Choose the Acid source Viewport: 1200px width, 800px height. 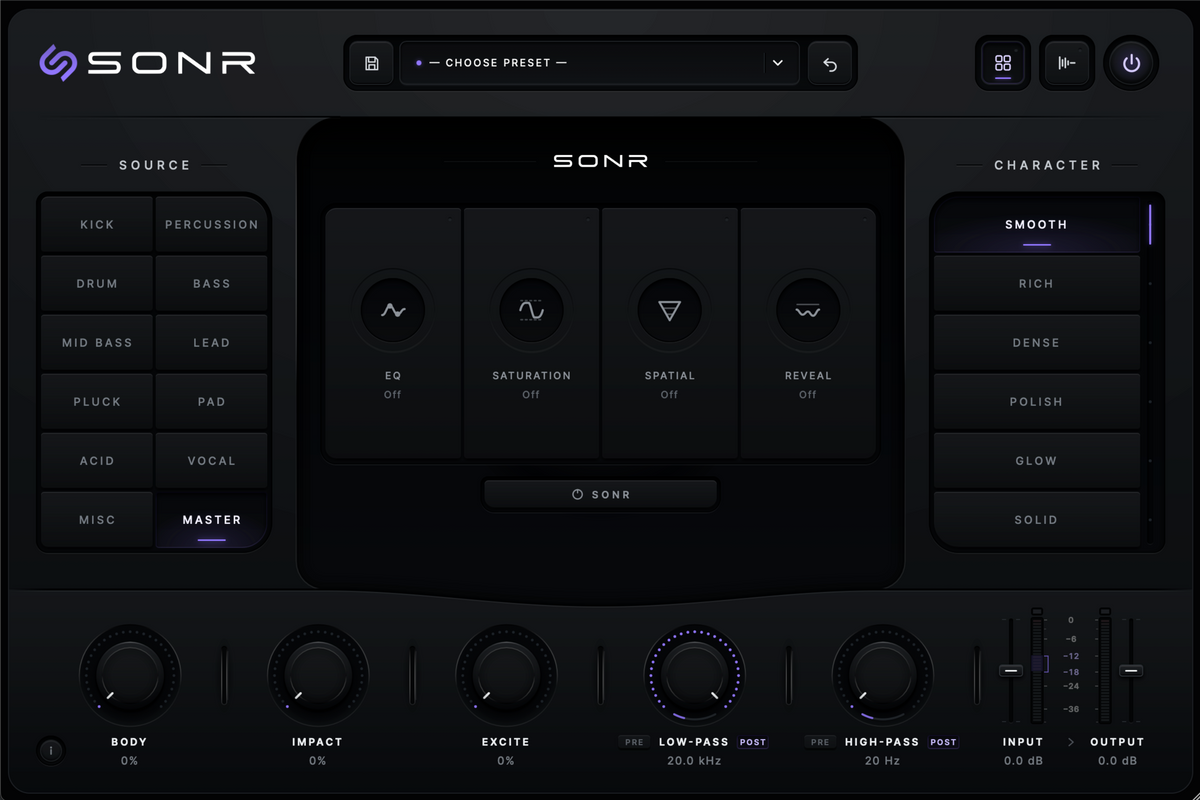pos(97,461)
